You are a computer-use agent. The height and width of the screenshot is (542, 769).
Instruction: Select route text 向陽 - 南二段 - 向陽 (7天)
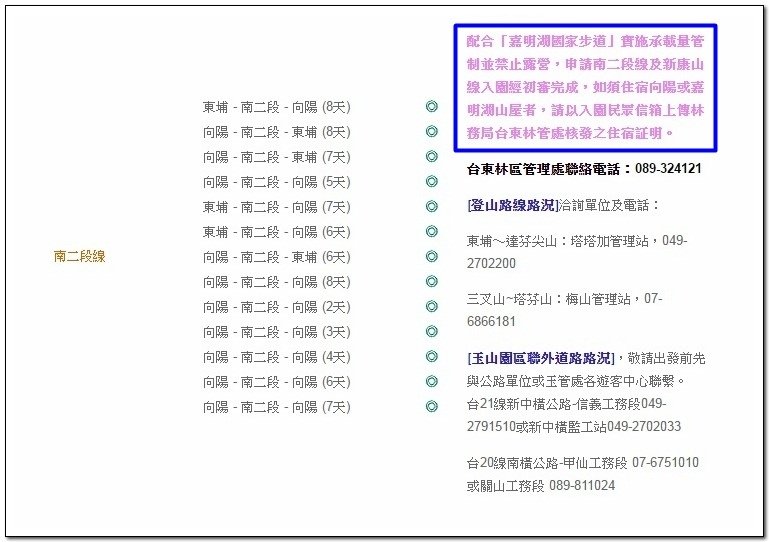tap(277, 407)
